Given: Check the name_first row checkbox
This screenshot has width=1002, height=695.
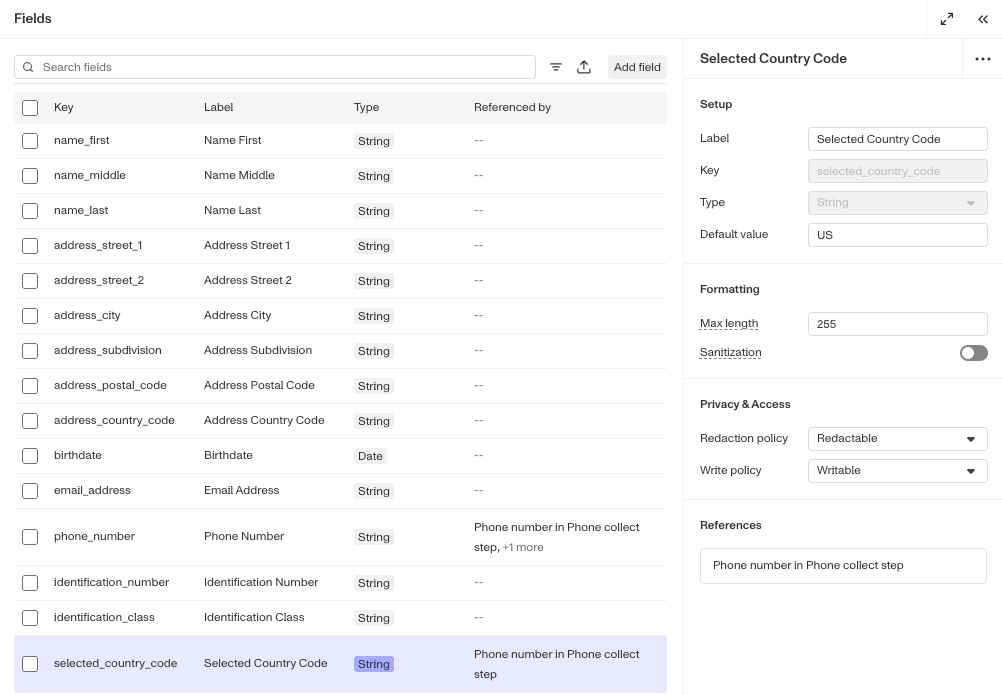Looking at the screenshot, I should click(30, 141).
